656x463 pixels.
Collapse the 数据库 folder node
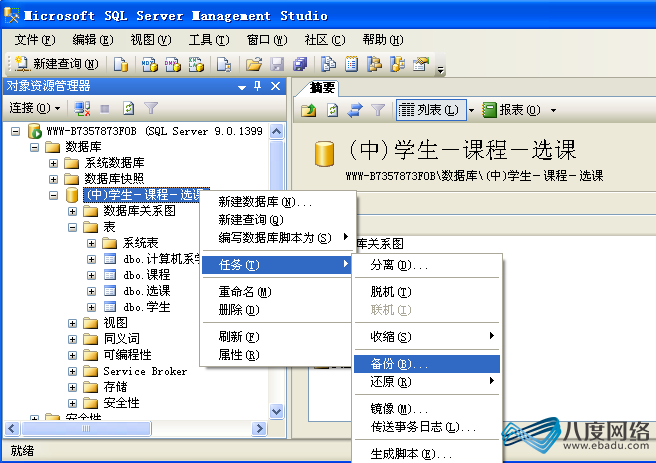click(x=35, y=148)
